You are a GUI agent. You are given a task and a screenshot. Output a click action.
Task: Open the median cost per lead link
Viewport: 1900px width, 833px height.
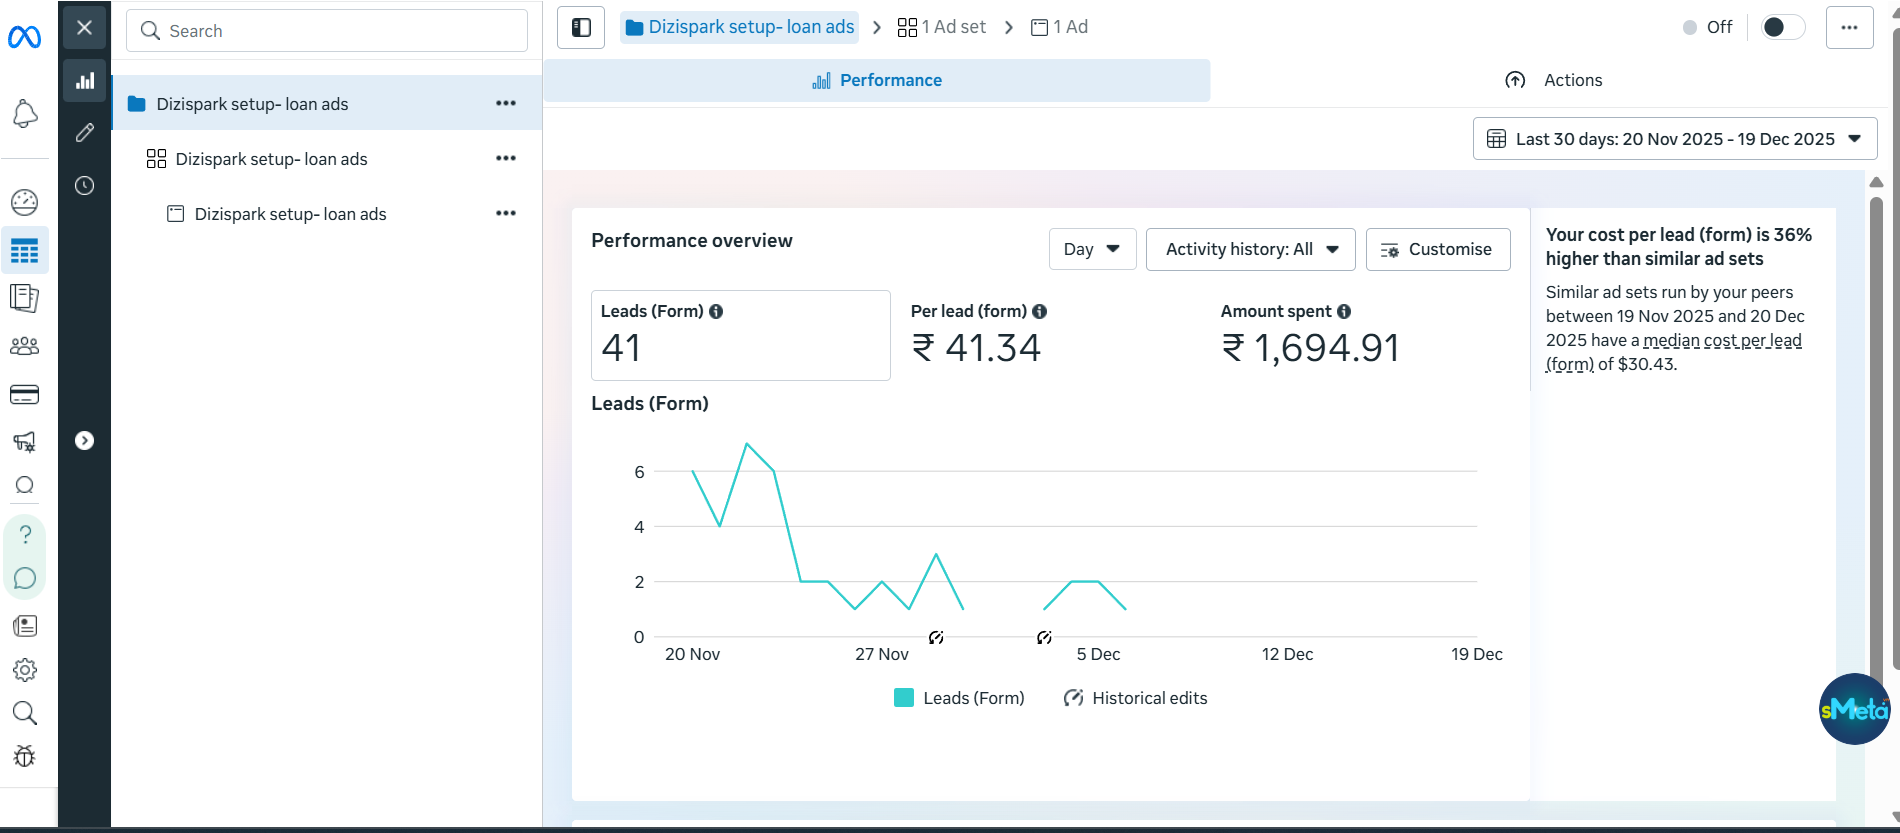tap(1722, 341)
